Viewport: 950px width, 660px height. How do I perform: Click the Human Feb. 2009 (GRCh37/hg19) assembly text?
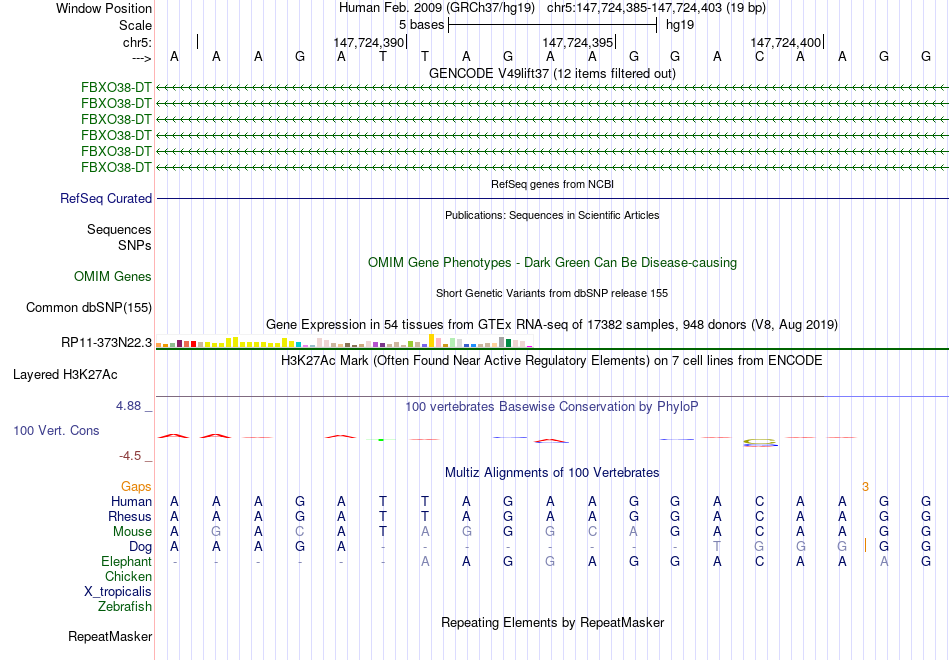tap(437, 8)
